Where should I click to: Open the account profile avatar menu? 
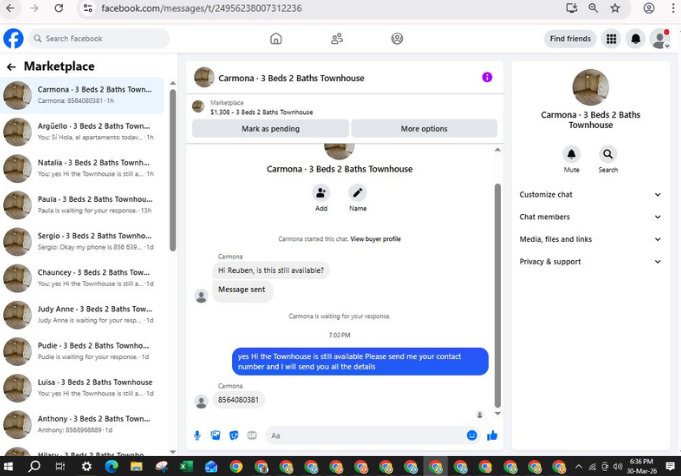(x=660, y=39)
